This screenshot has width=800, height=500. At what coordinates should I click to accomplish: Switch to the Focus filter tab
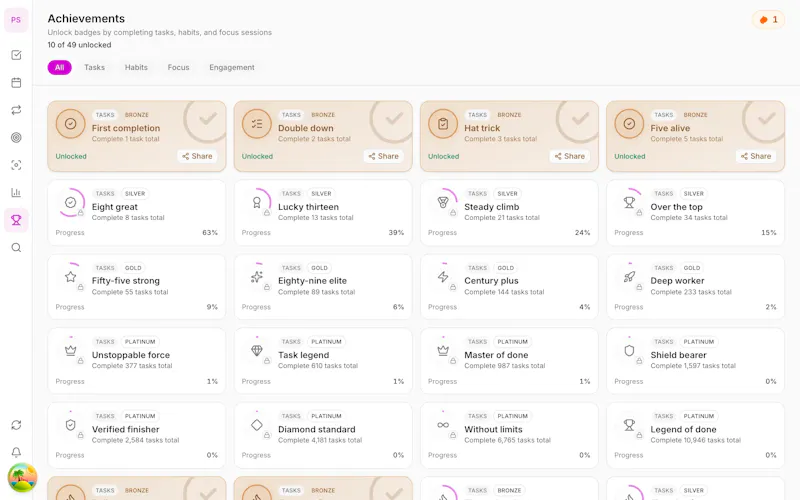(x=179, y=67)
